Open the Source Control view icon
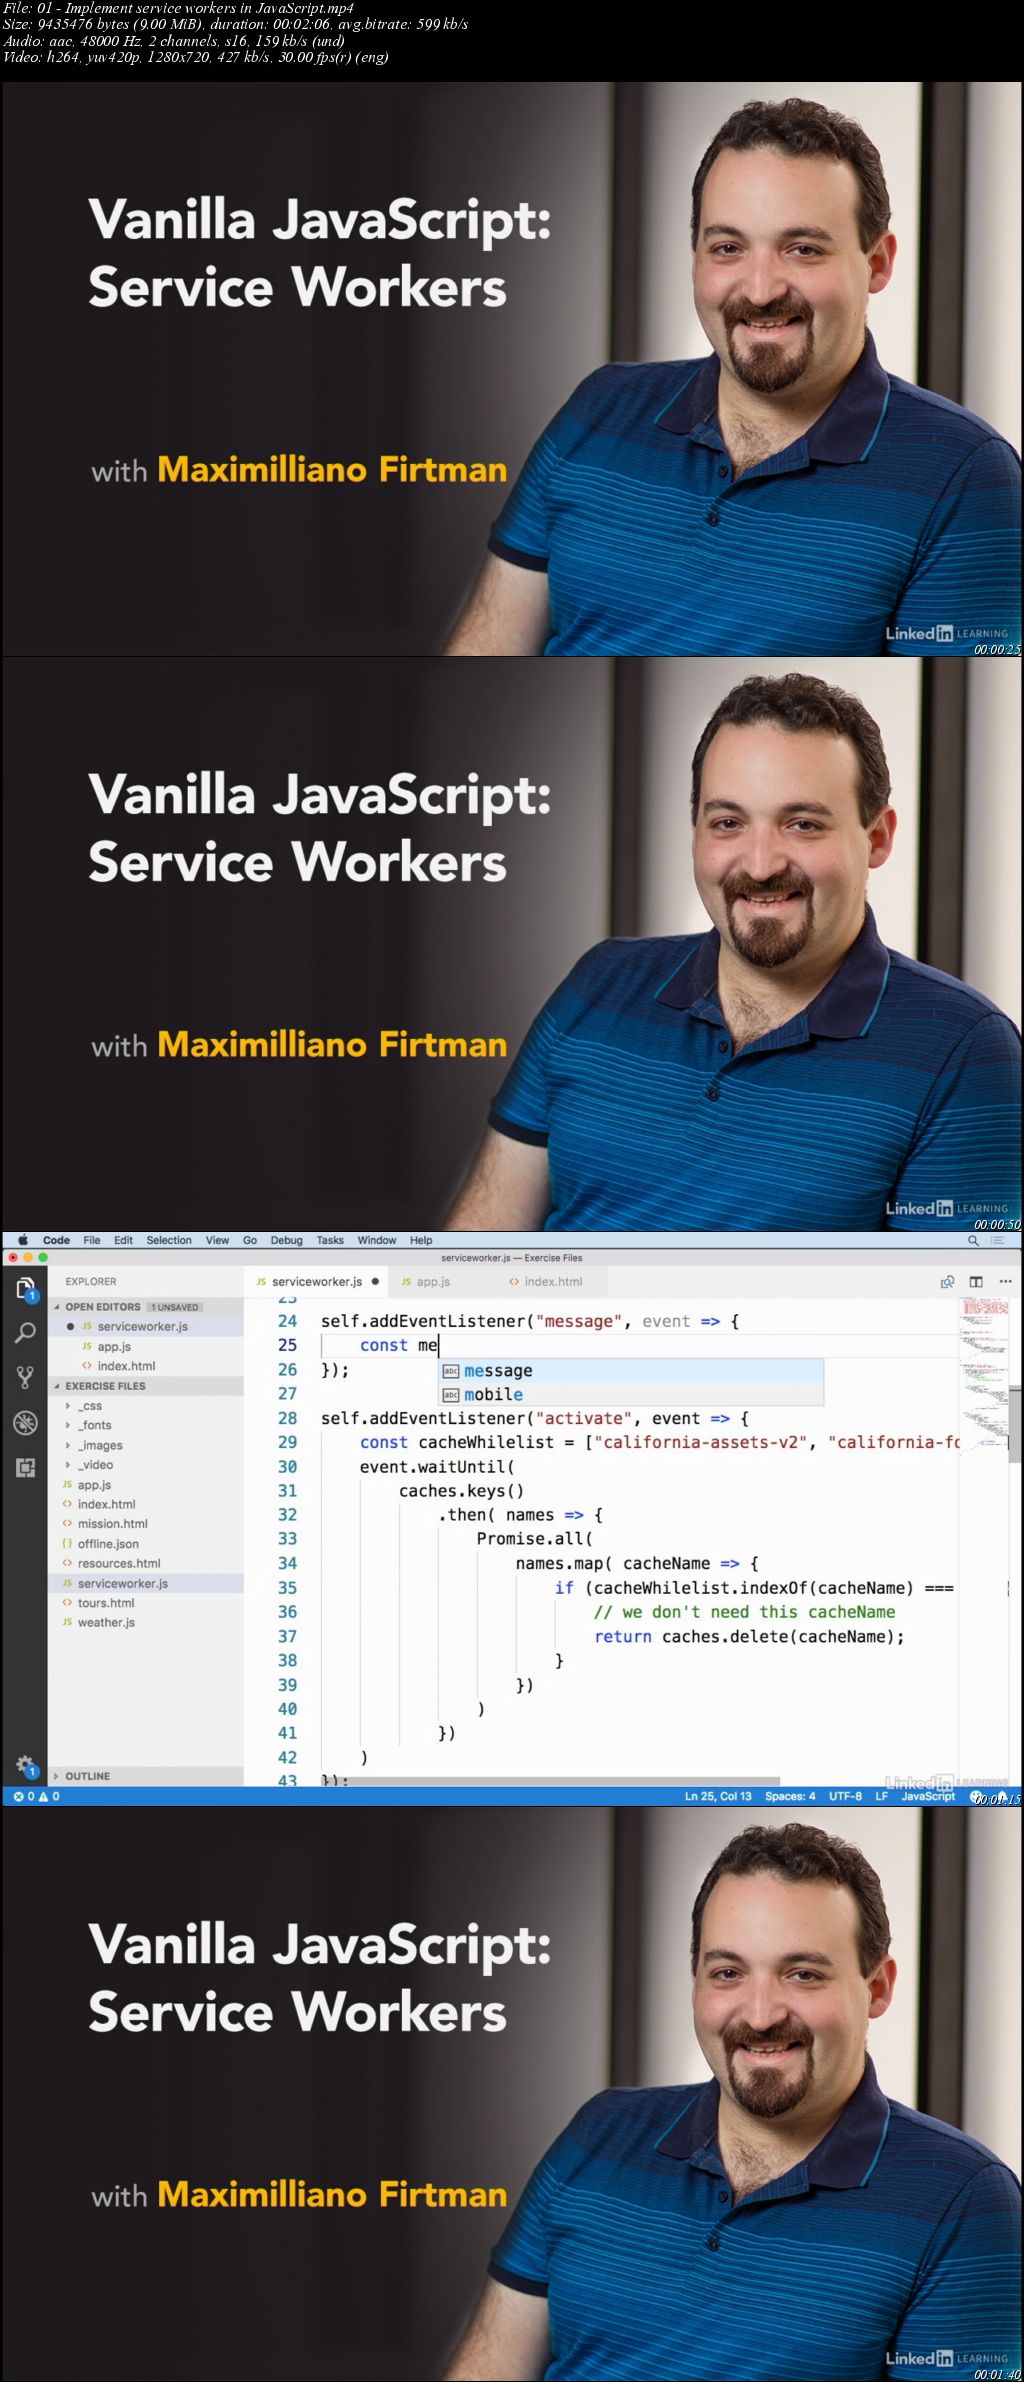Screen dimensions: 1024x2382 coord(25,1378)
